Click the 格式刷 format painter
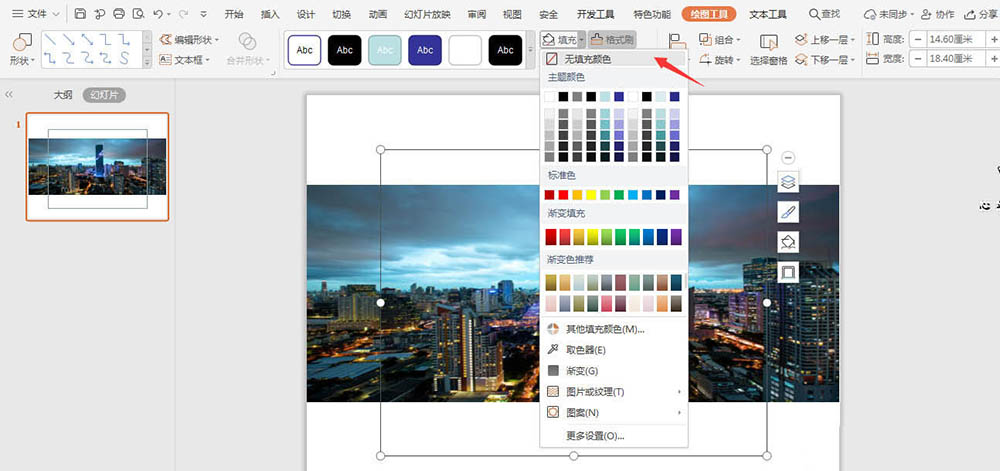Image resolution: width=1000 pixels, height=471 pixels. pyautogui.click(x=612, y=39)
